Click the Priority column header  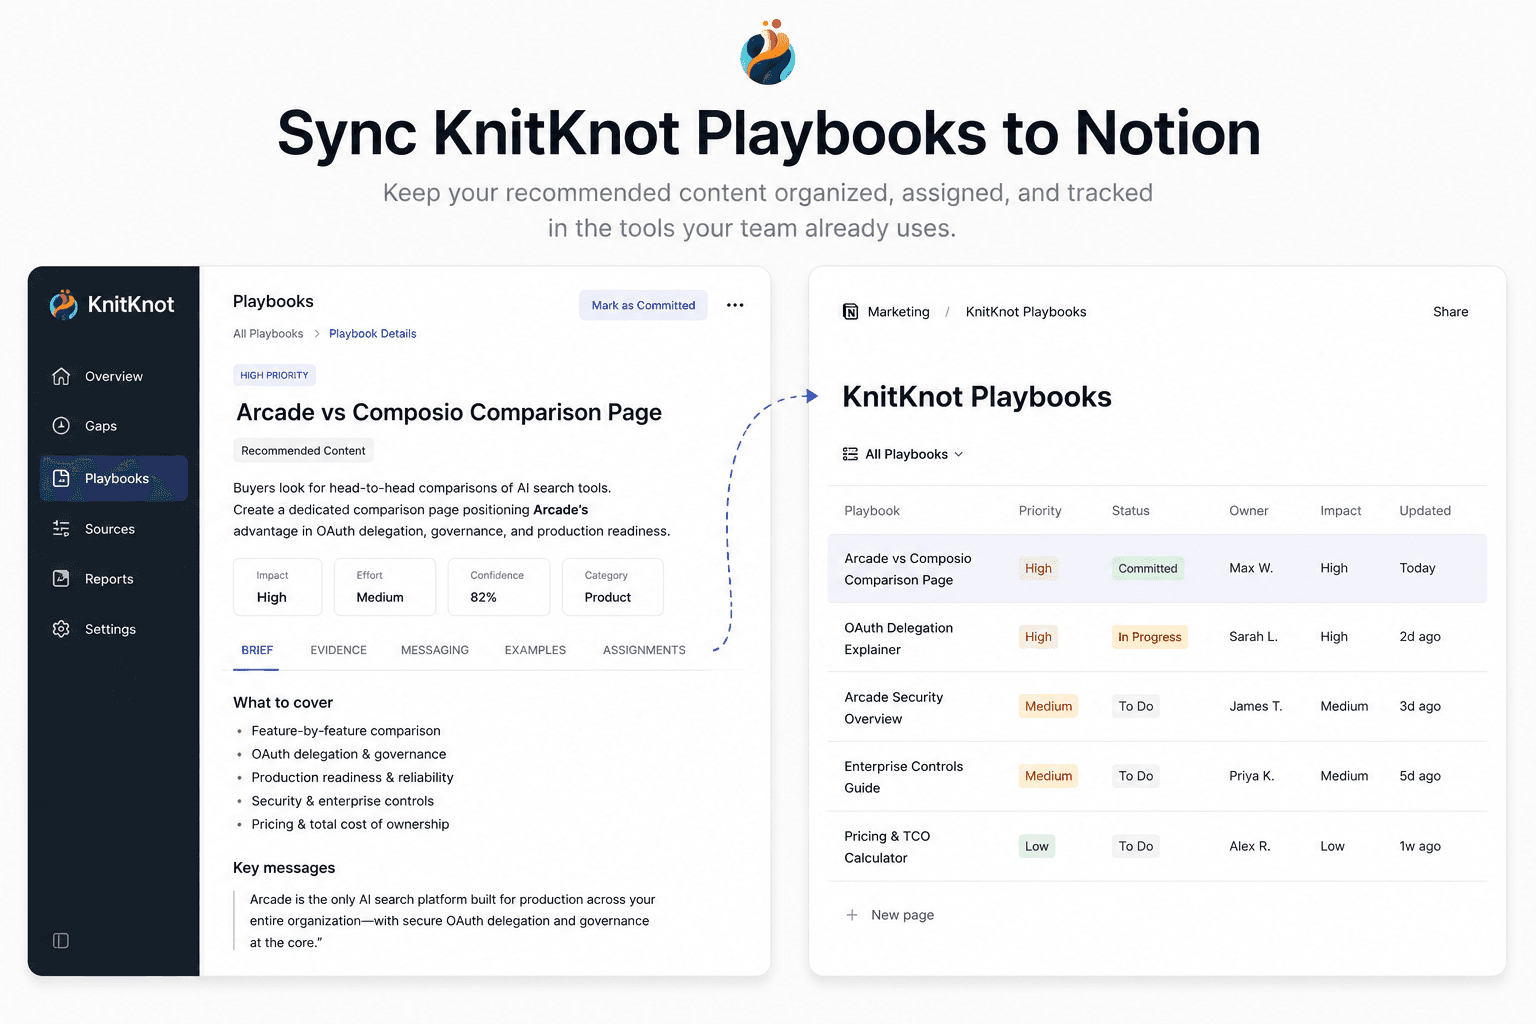tap(1040, 511)
